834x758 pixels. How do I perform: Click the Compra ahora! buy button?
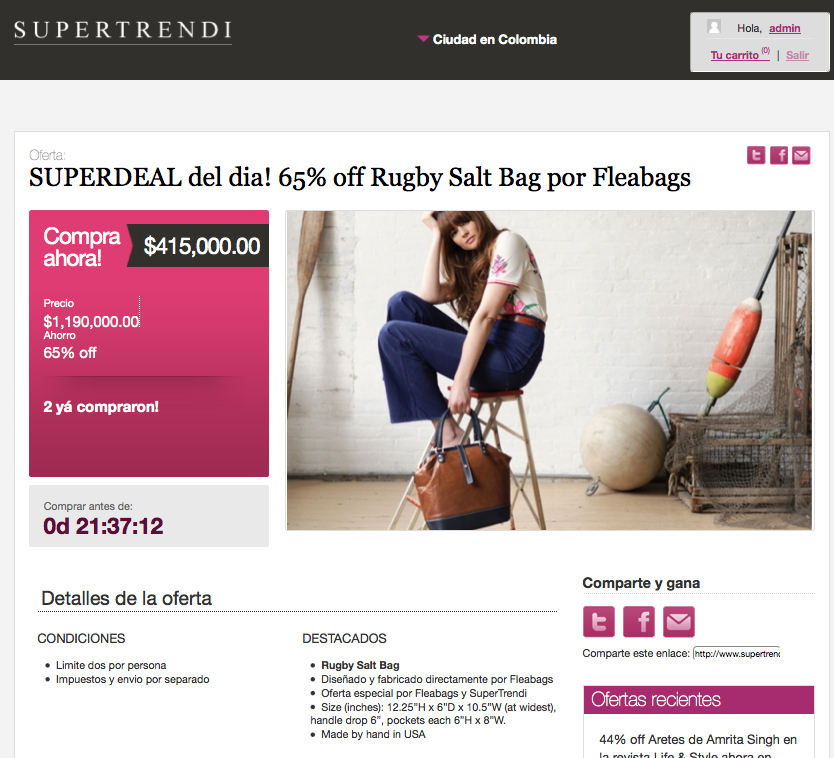pos(81,247)
